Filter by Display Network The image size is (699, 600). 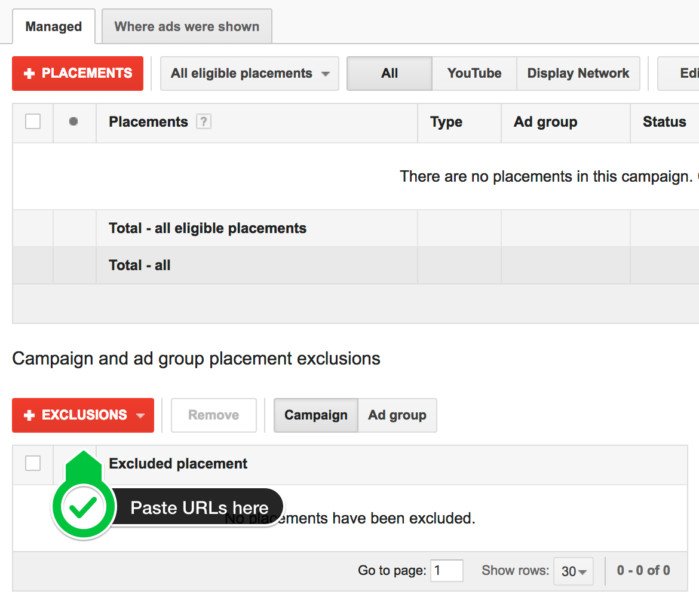click(x=578, y=73)
